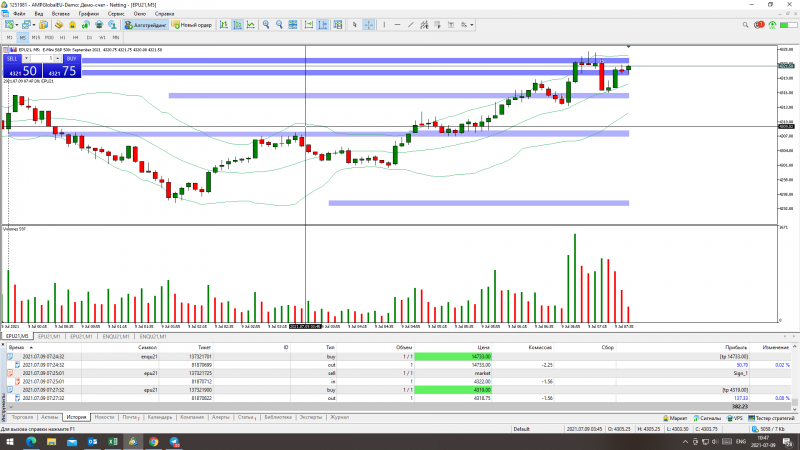This screenshot has width=800, height=450.
Task: Switch chart to candlesticks mode
Action: pyautogui.click(x=237, y=24)
